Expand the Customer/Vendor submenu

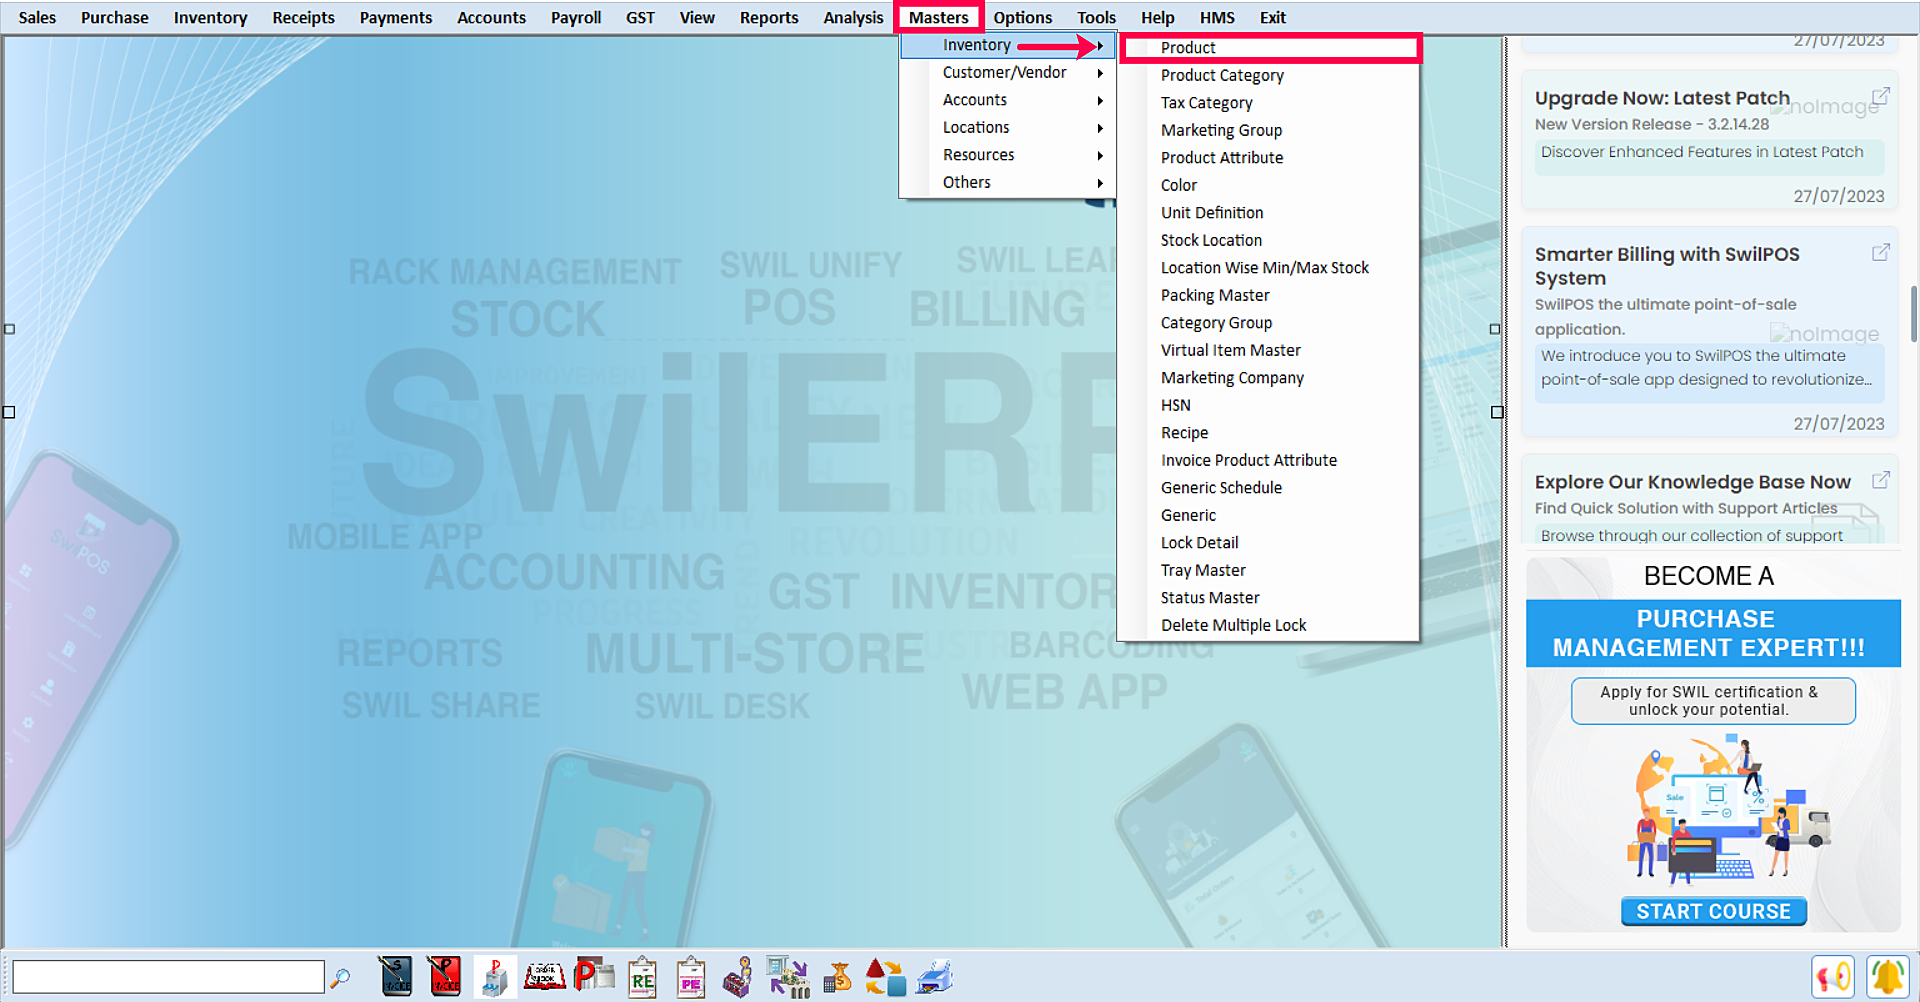click(1008, 72)
